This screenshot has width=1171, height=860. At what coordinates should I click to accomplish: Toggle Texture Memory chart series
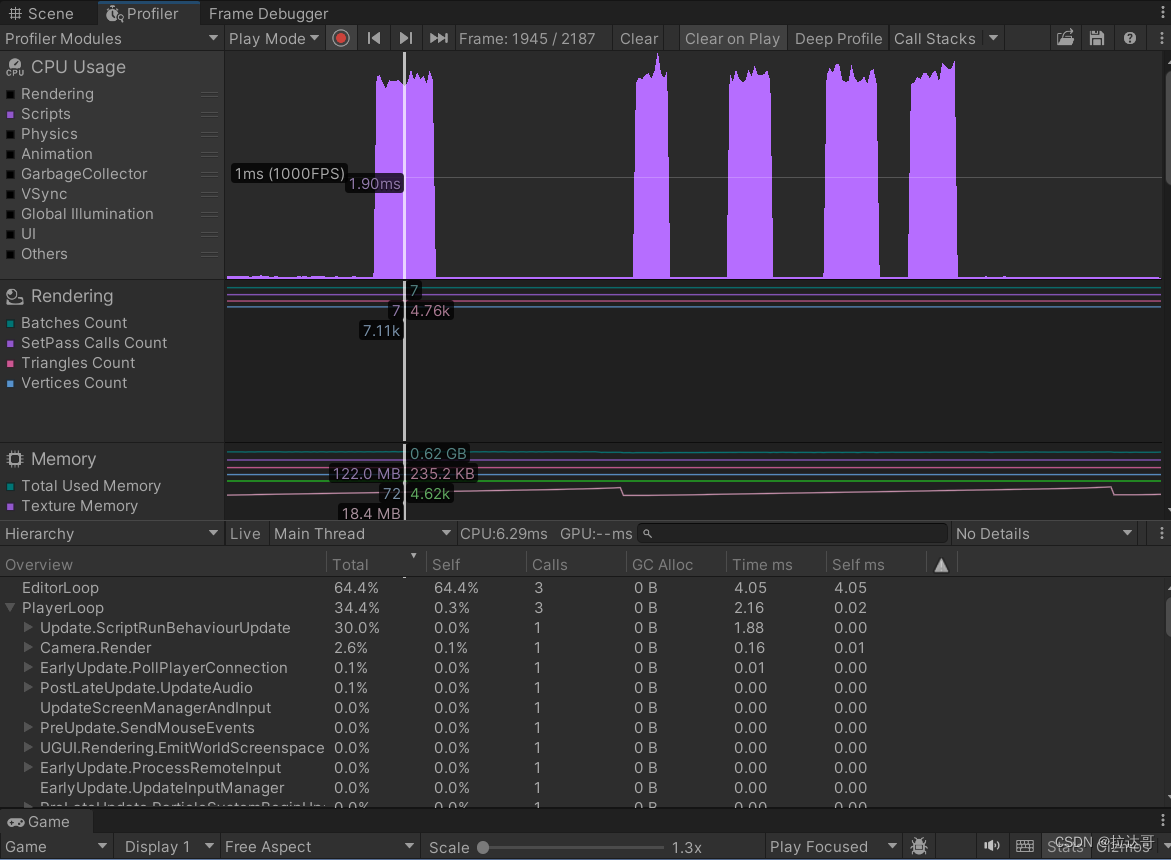pyautogui.click(x=10, y=506)
